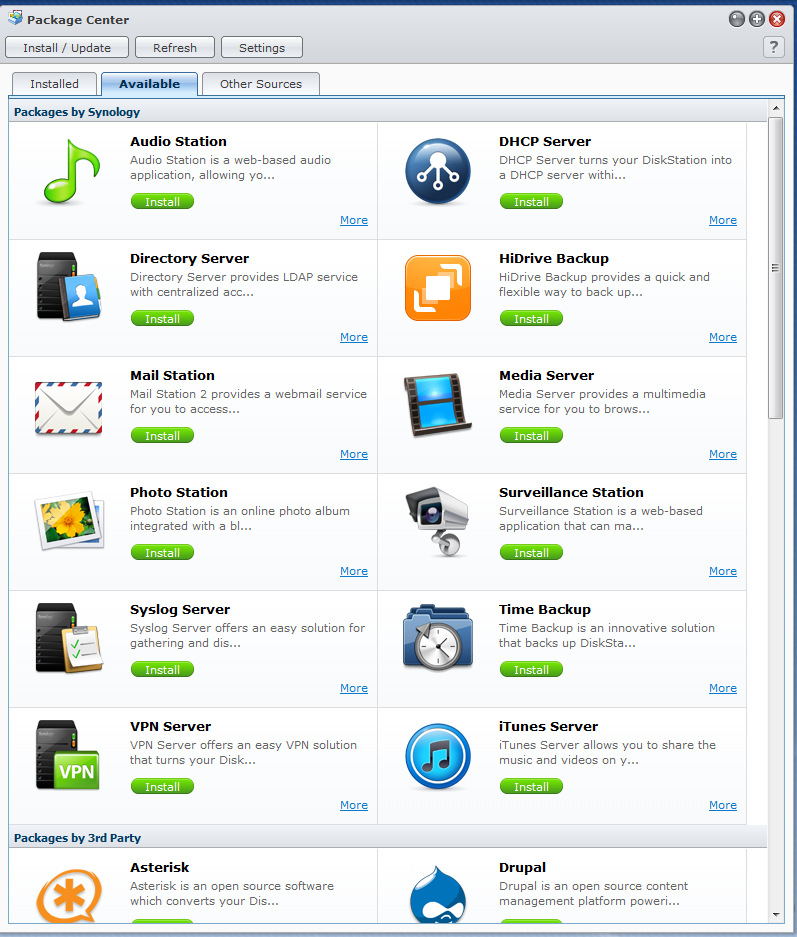This screenshot has width=797, height=937.
Task: Install Photo Station
Action: click(x=163, y=553)
